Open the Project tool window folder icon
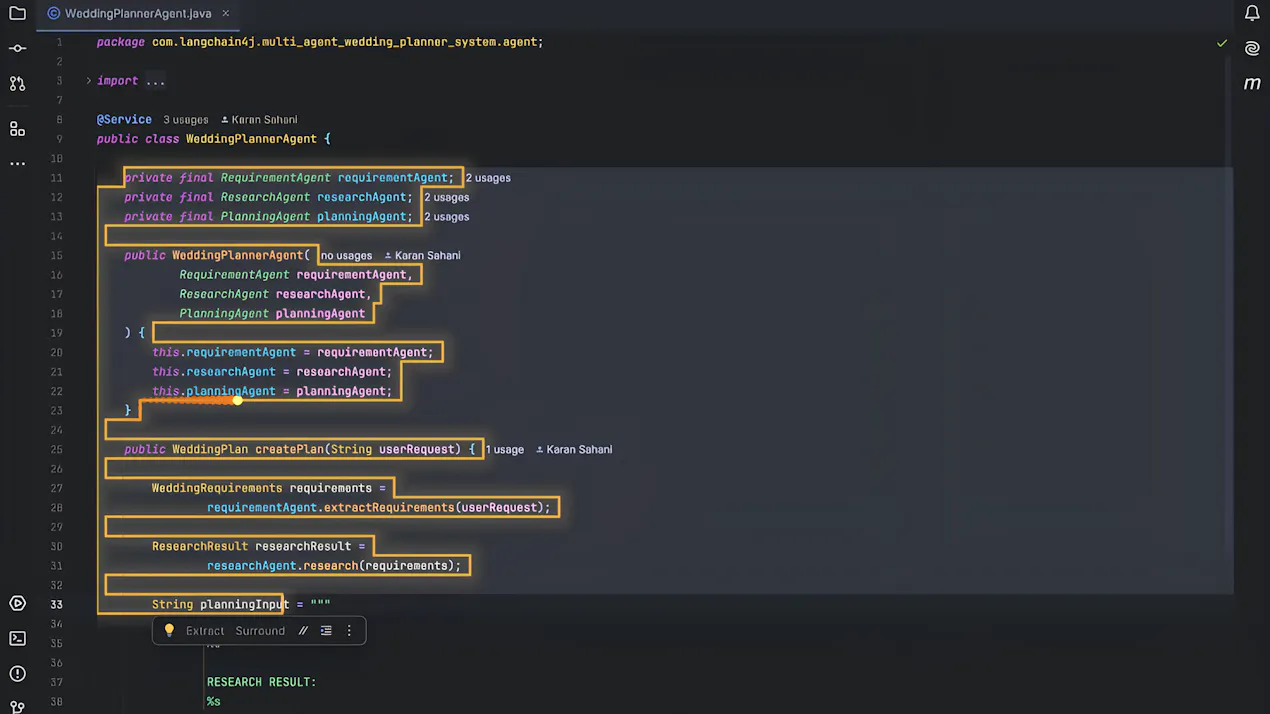This screenshot has height=714, width=1270. tap(17, 13)
